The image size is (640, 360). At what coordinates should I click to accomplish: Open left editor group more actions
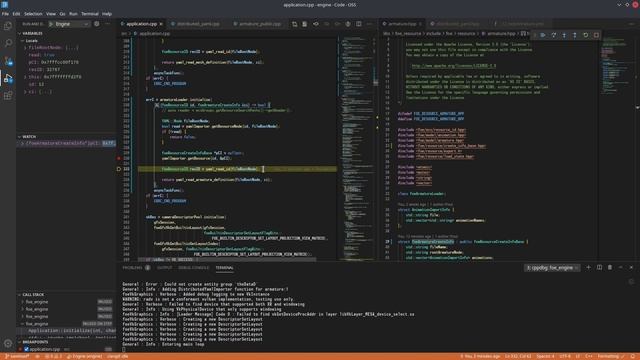(x=369, y=24)
